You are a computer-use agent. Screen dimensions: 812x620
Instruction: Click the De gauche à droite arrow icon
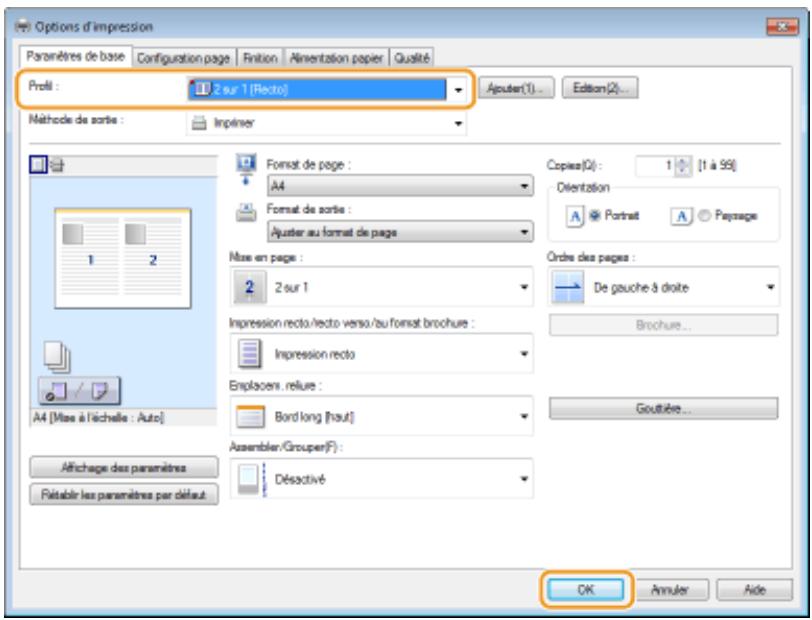pos(568,287)
